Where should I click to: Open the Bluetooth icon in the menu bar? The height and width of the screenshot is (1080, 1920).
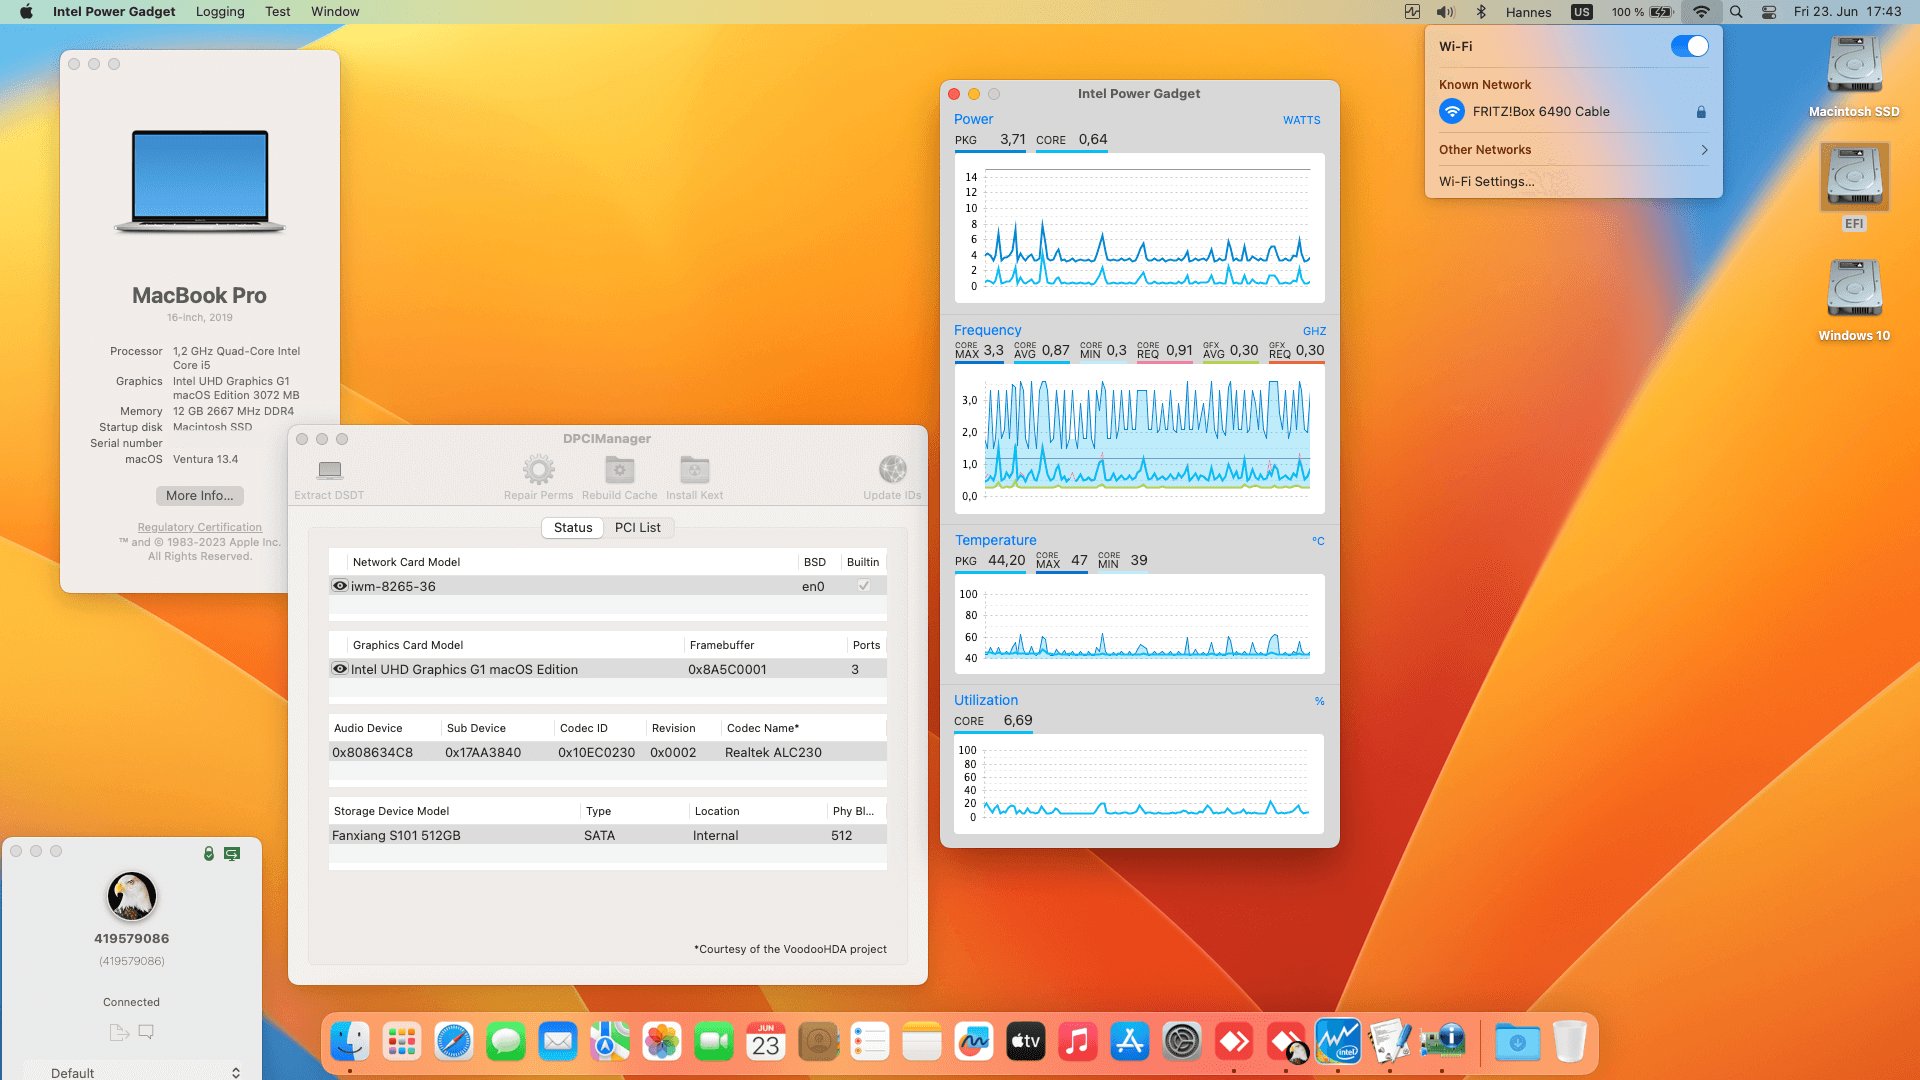point(1479,12)
